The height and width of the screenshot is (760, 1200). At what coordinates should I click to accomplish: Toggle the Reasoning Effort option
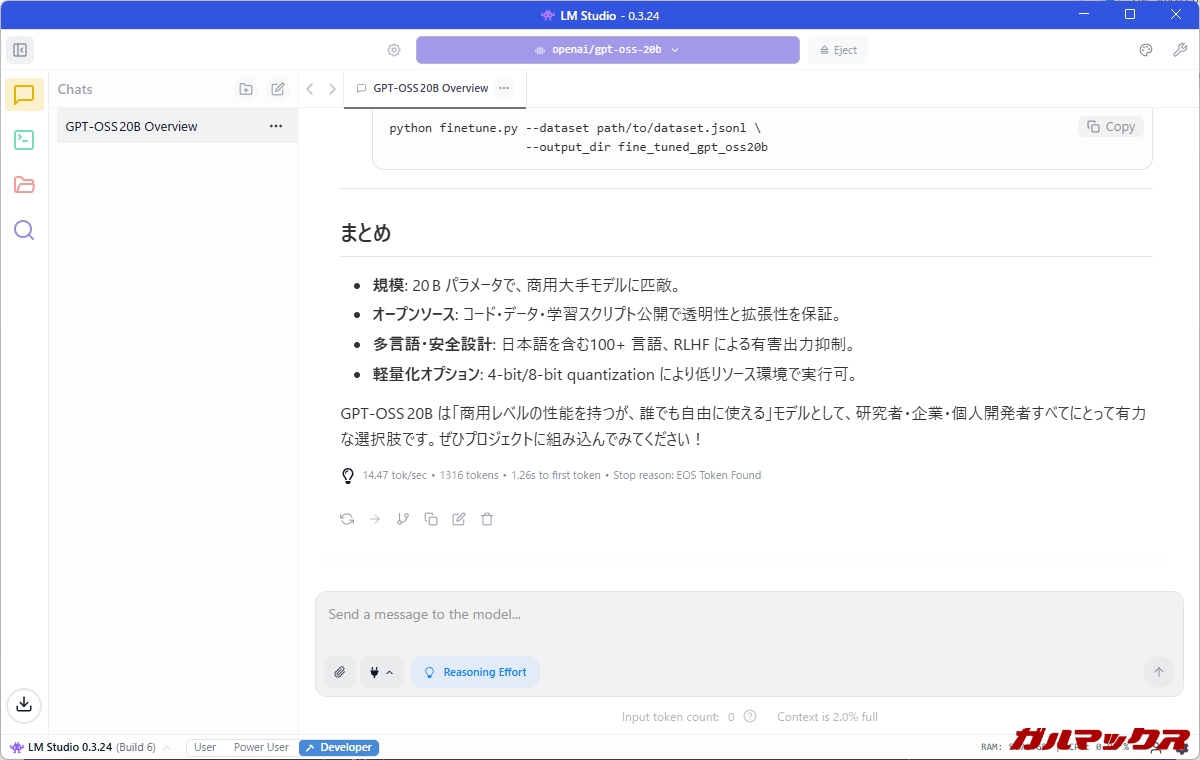(x=475, y=672)
